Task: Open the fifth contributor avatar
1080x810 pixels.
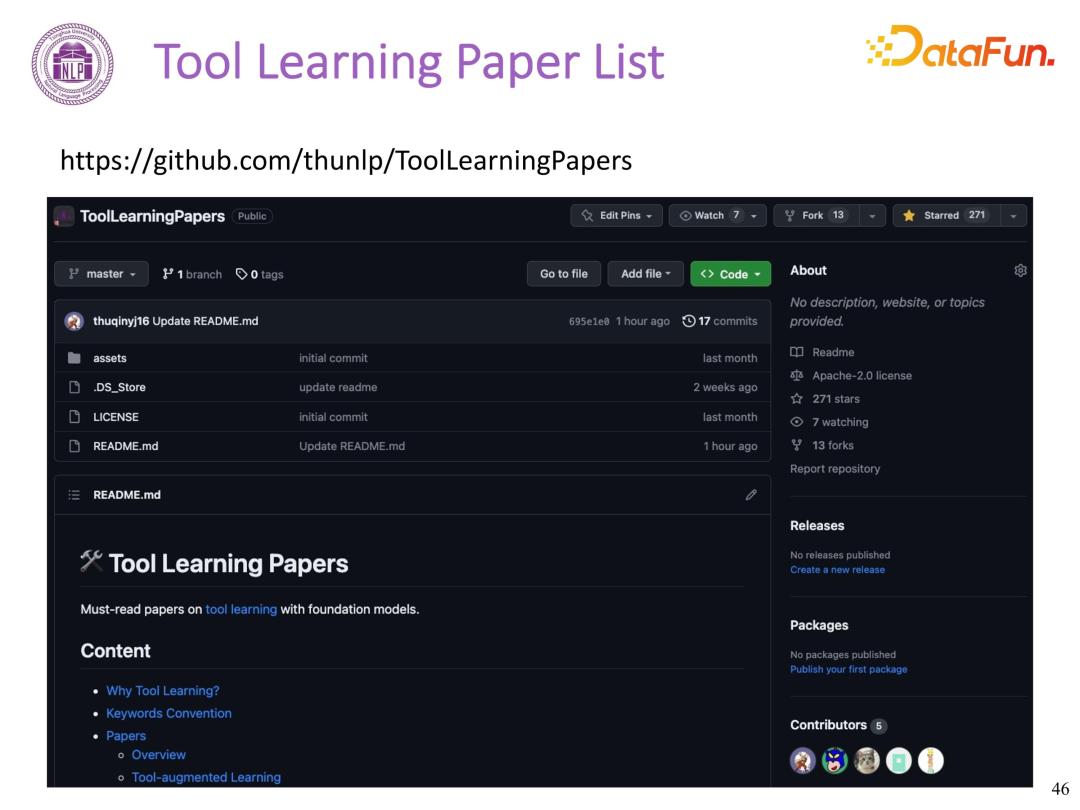Action: coord(931,760)
